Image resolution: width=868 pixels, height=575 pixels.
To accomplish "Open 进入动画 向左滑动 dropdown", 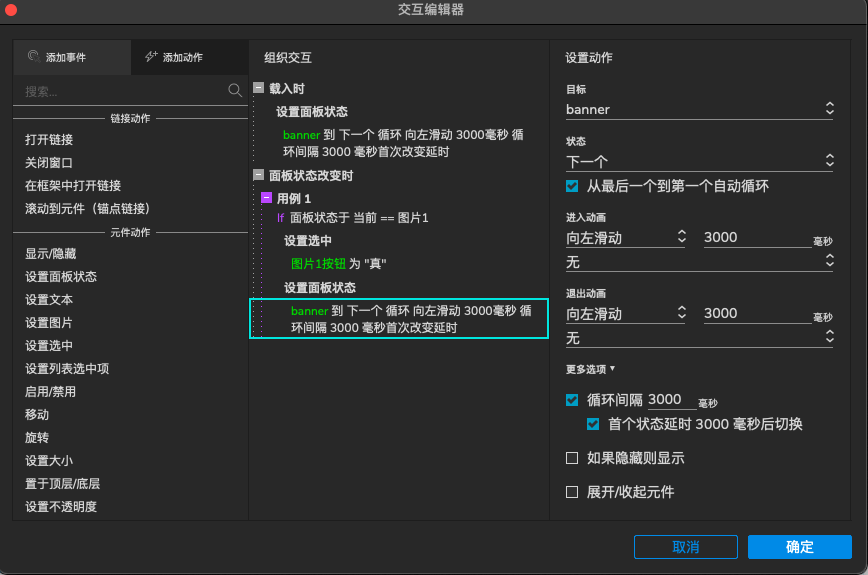I will point(626,238).
